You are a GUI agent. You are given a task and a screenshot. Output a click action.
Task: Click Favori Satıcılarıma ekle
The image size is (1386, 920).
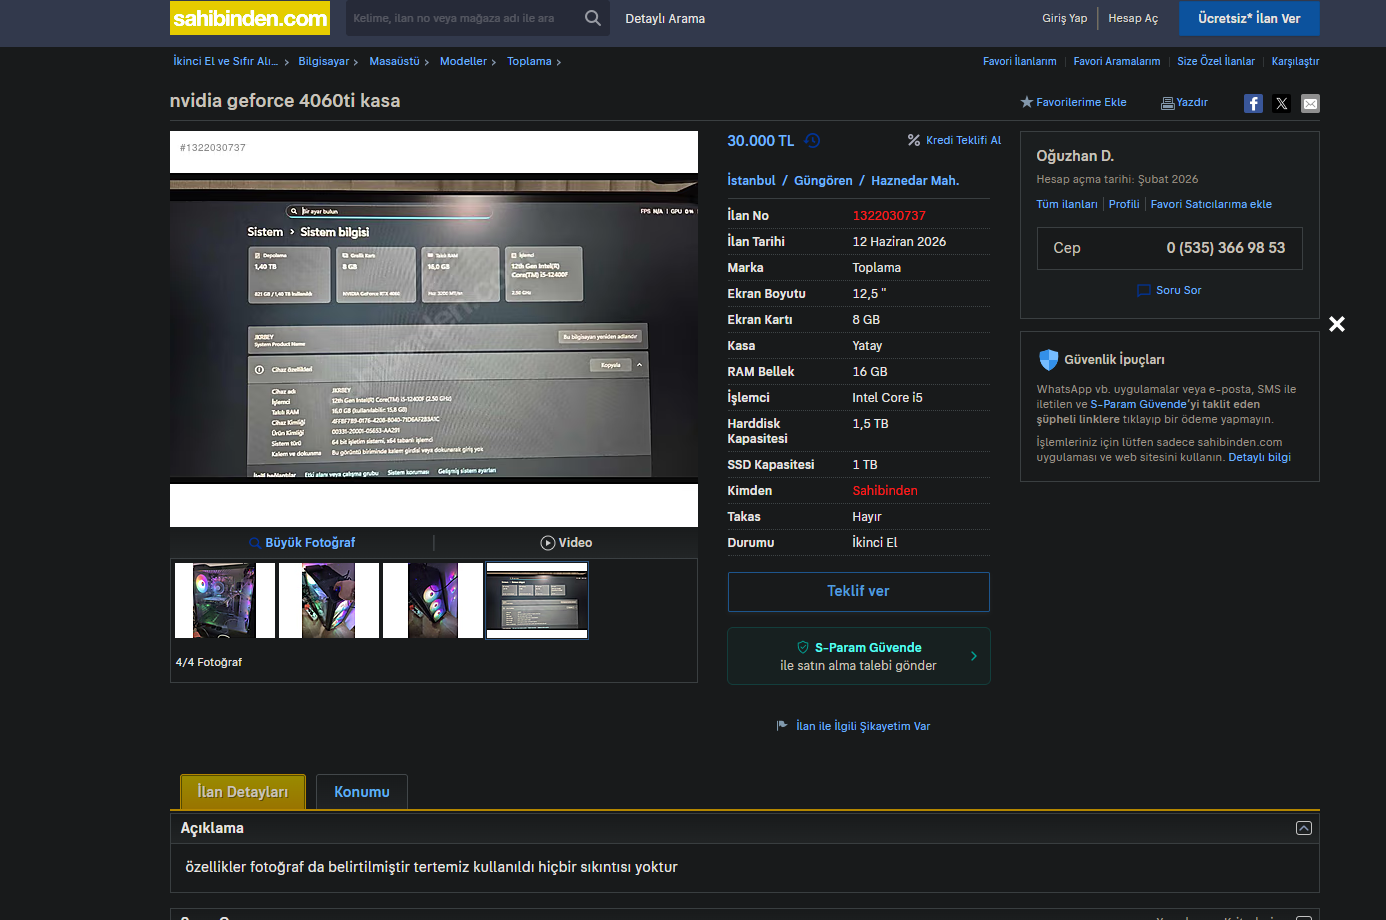(1211, 204)
